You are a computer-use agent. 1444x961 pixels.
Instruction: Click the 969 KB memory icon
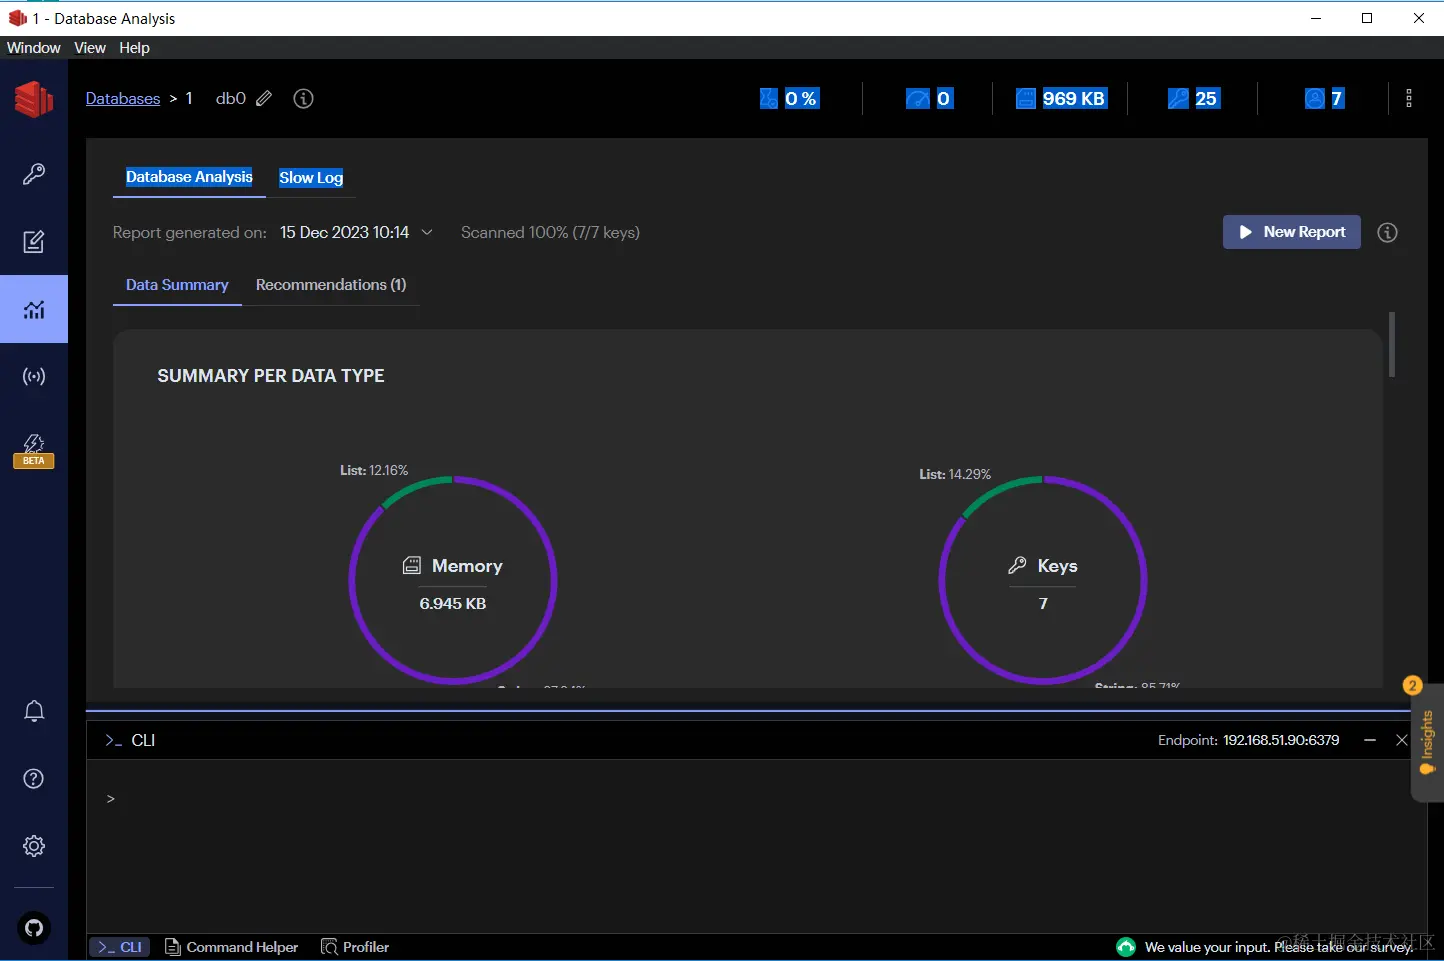[1026, 98]
